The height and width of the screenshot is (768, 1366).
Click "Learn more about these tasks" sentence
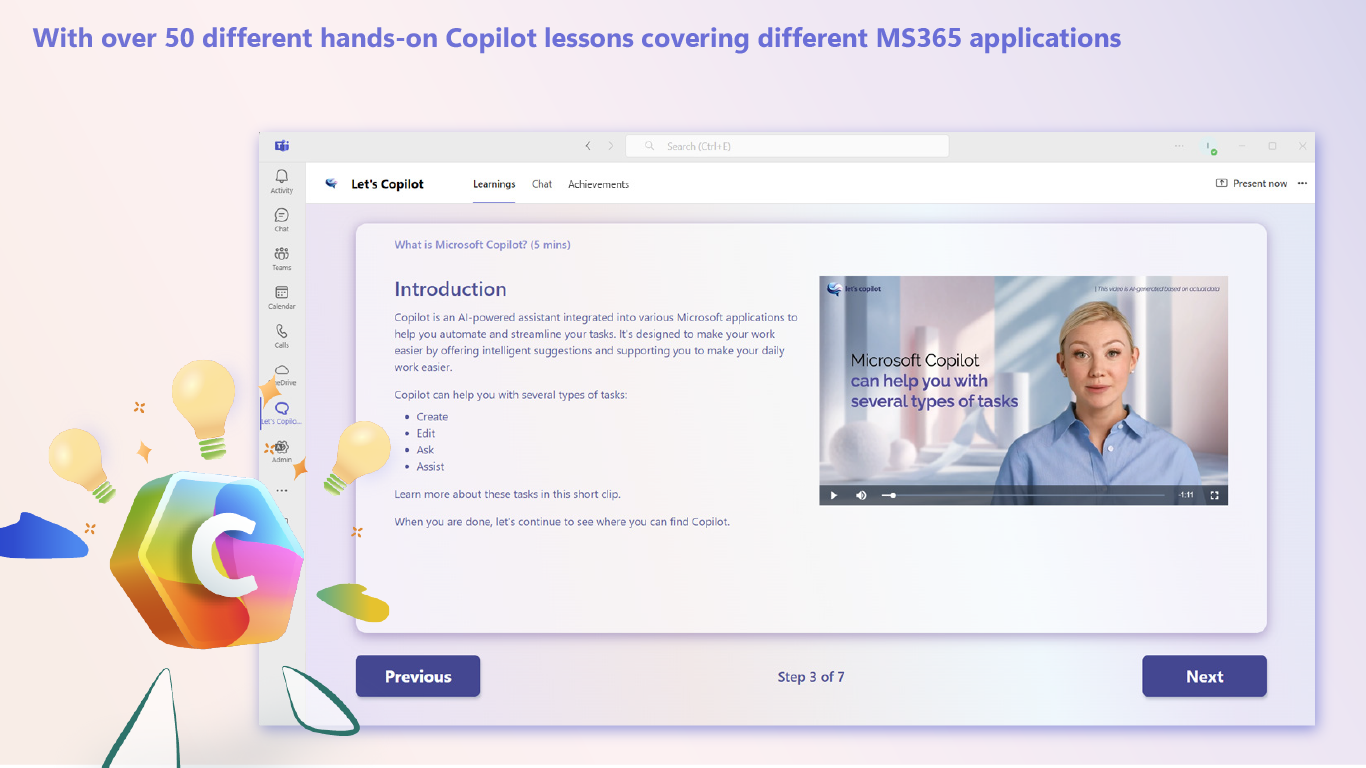pos(507,494)
